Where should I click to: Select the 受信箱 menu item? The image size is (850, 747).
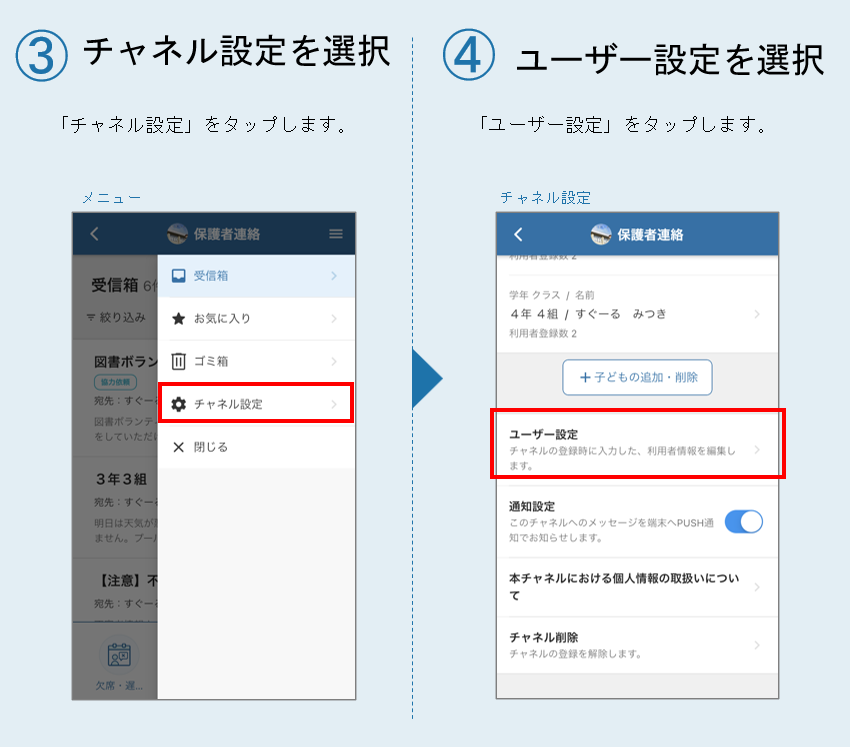click(256, 276)
